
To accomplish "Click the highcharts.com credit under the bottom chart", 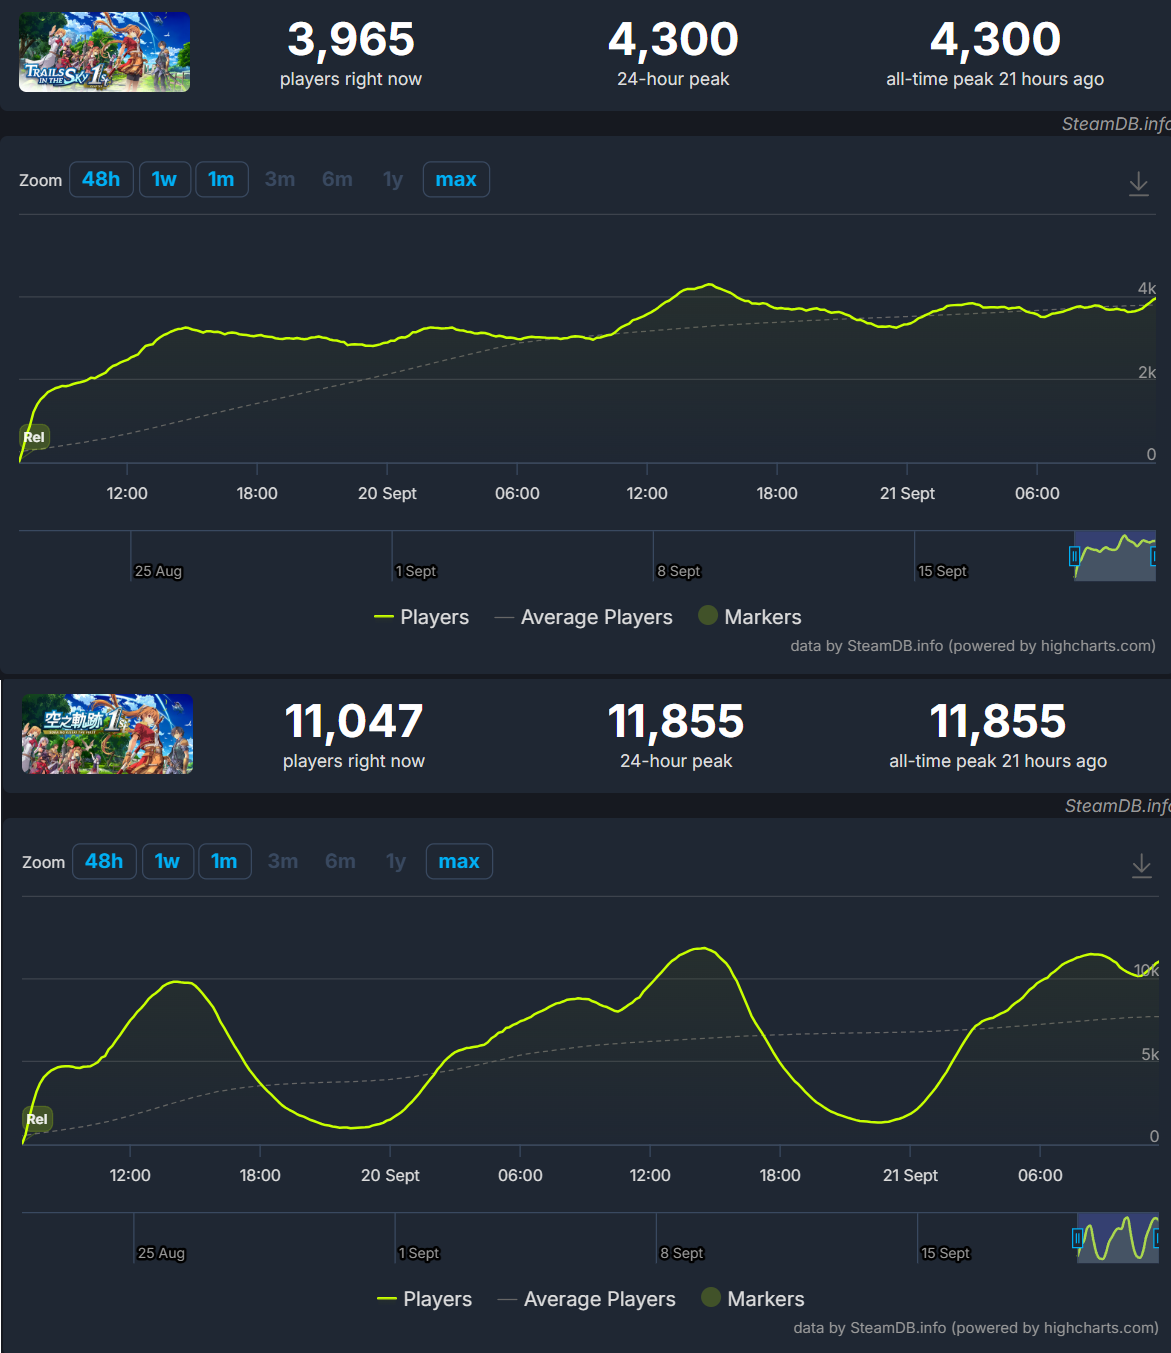I will 976,1328.
